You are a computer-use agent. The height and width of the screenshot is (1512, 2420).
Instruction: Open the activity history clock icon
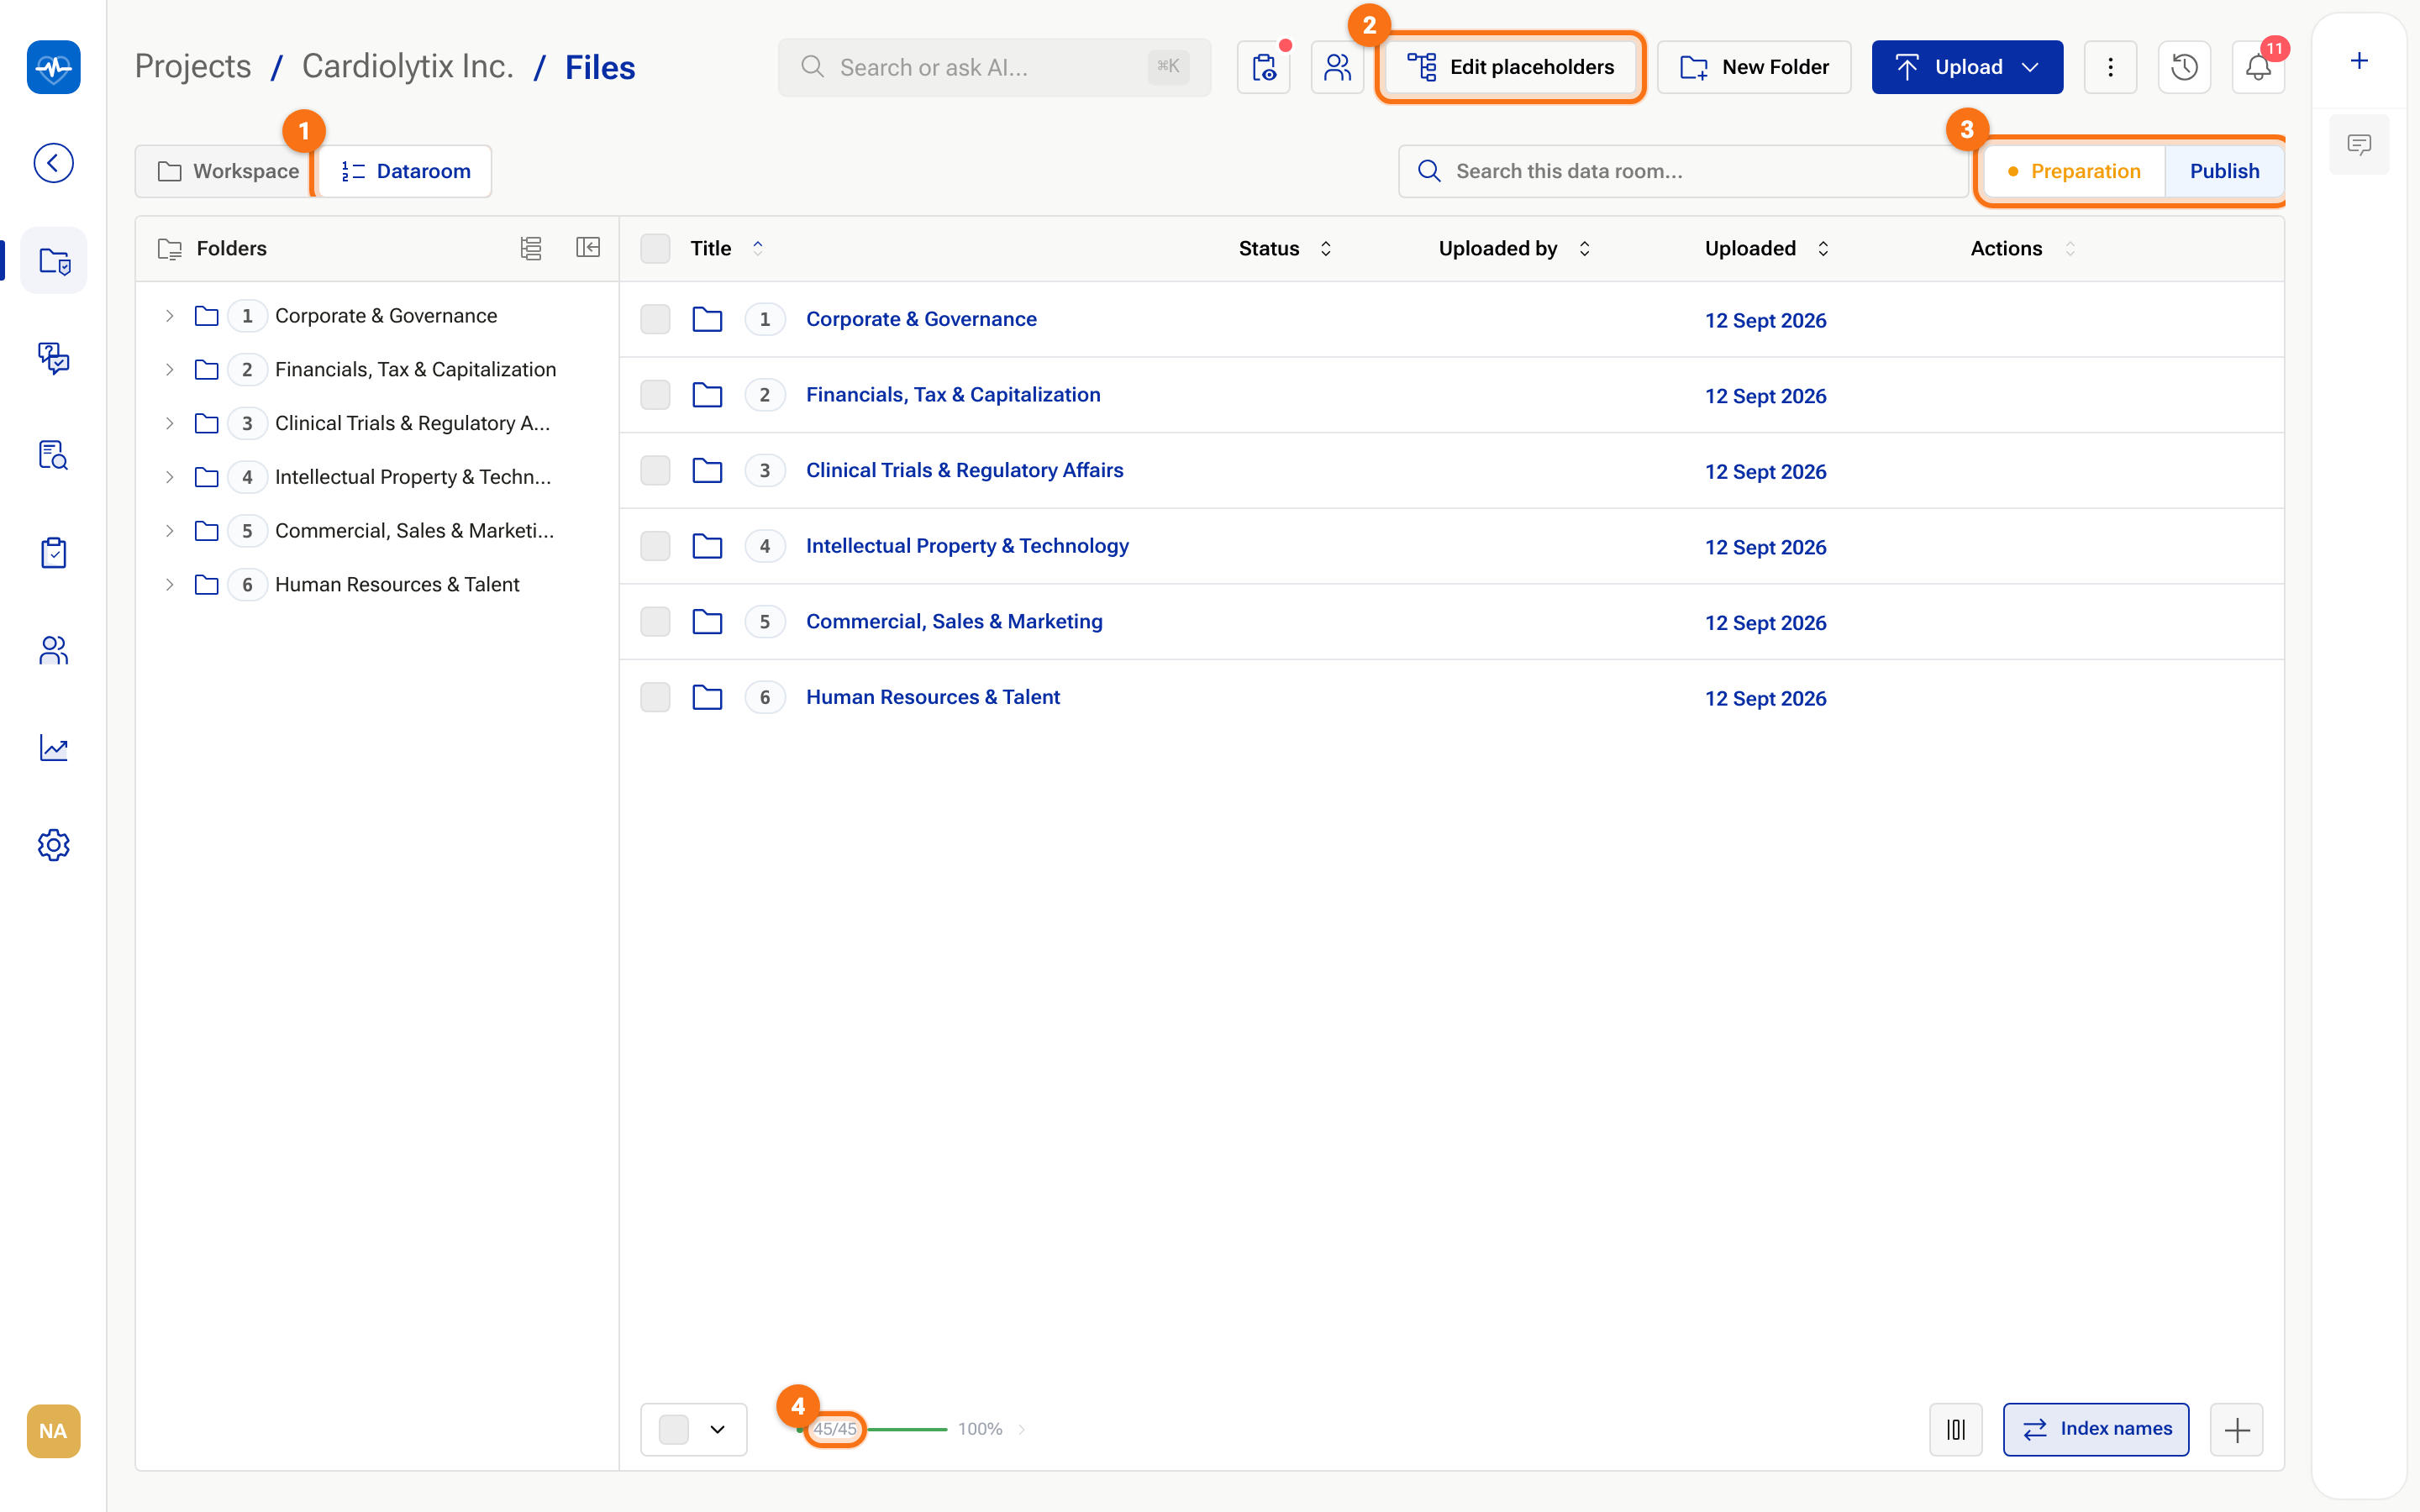click(x=2184, y=67)
